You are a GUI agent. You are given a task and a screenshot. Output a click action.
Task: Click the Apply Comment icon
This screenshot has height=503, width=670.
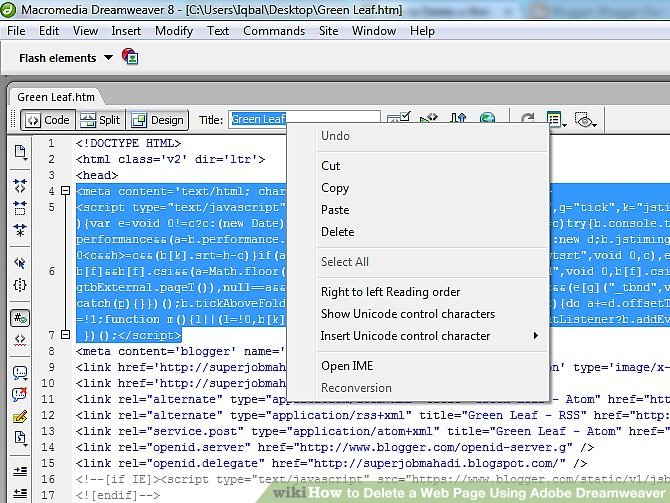pyautogui.click(x=20, y=372)
